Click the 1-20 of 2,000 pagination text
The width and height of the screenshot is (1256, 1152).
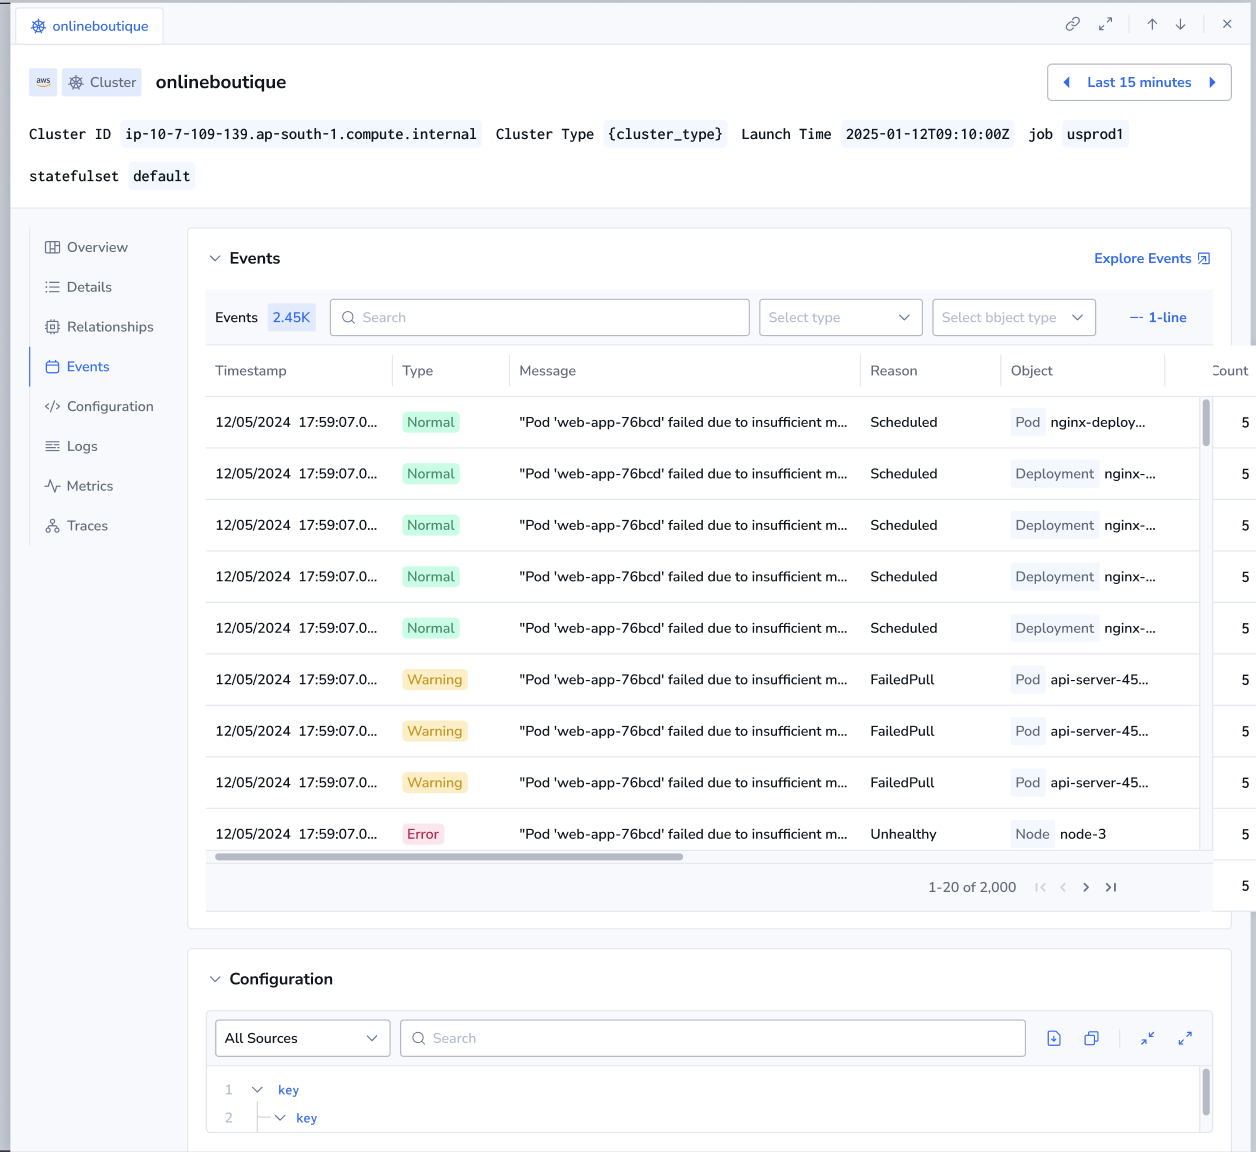pyautogui.click(x=972, y=887)
